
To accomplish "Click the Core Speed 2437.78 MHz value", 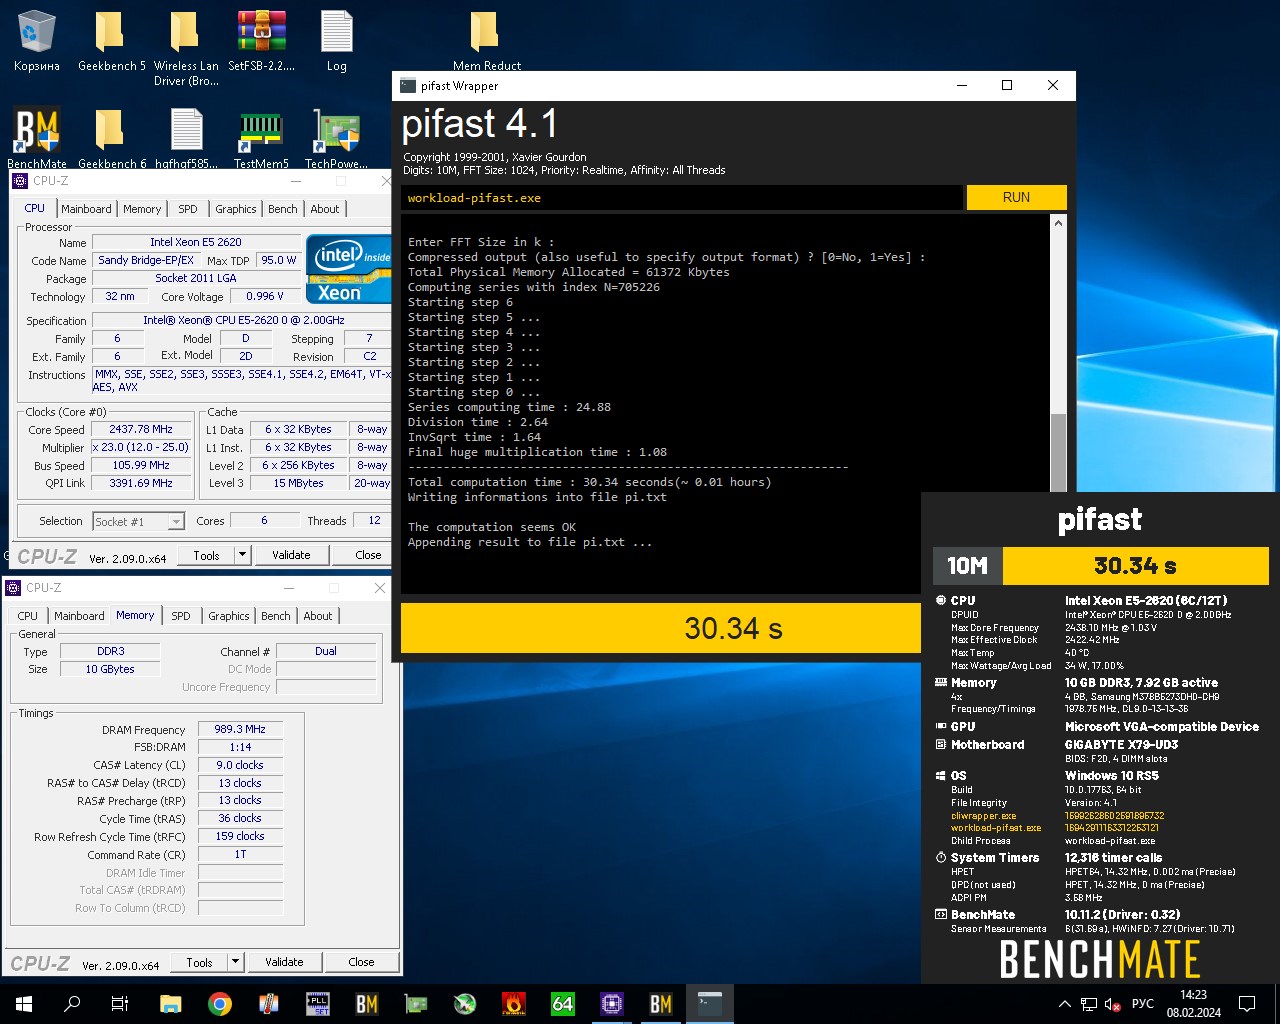I will tap(141, 429).
